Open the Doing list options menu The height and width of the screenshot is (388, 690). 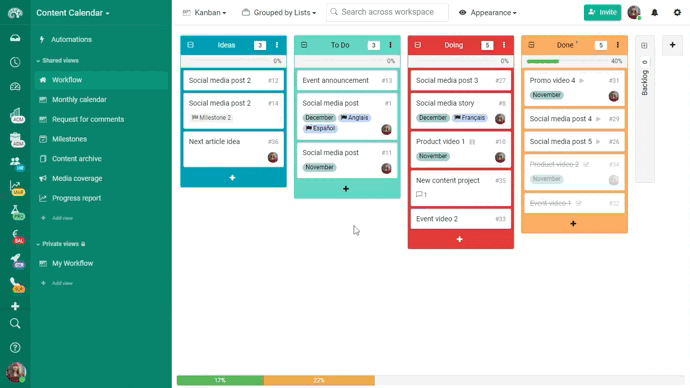click(504, 45)
